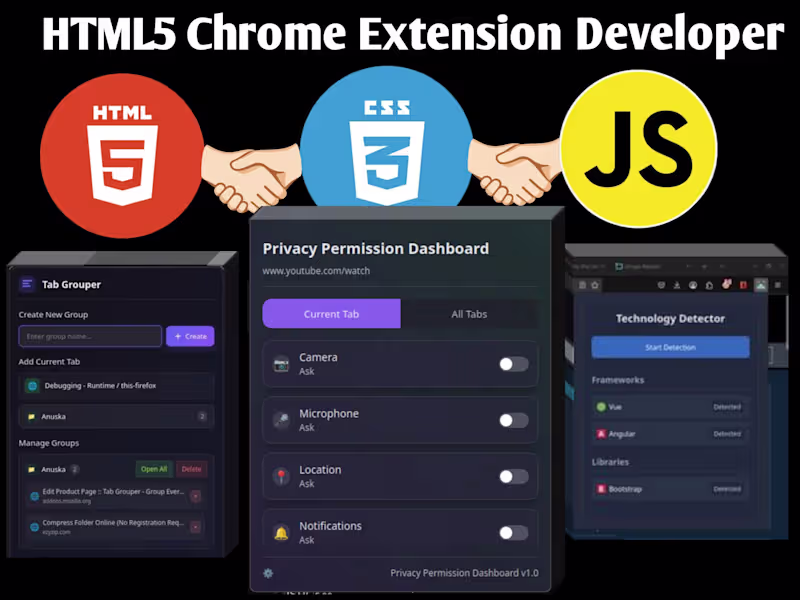Click the Anuska name under Manage Groups

click(54, 469)
